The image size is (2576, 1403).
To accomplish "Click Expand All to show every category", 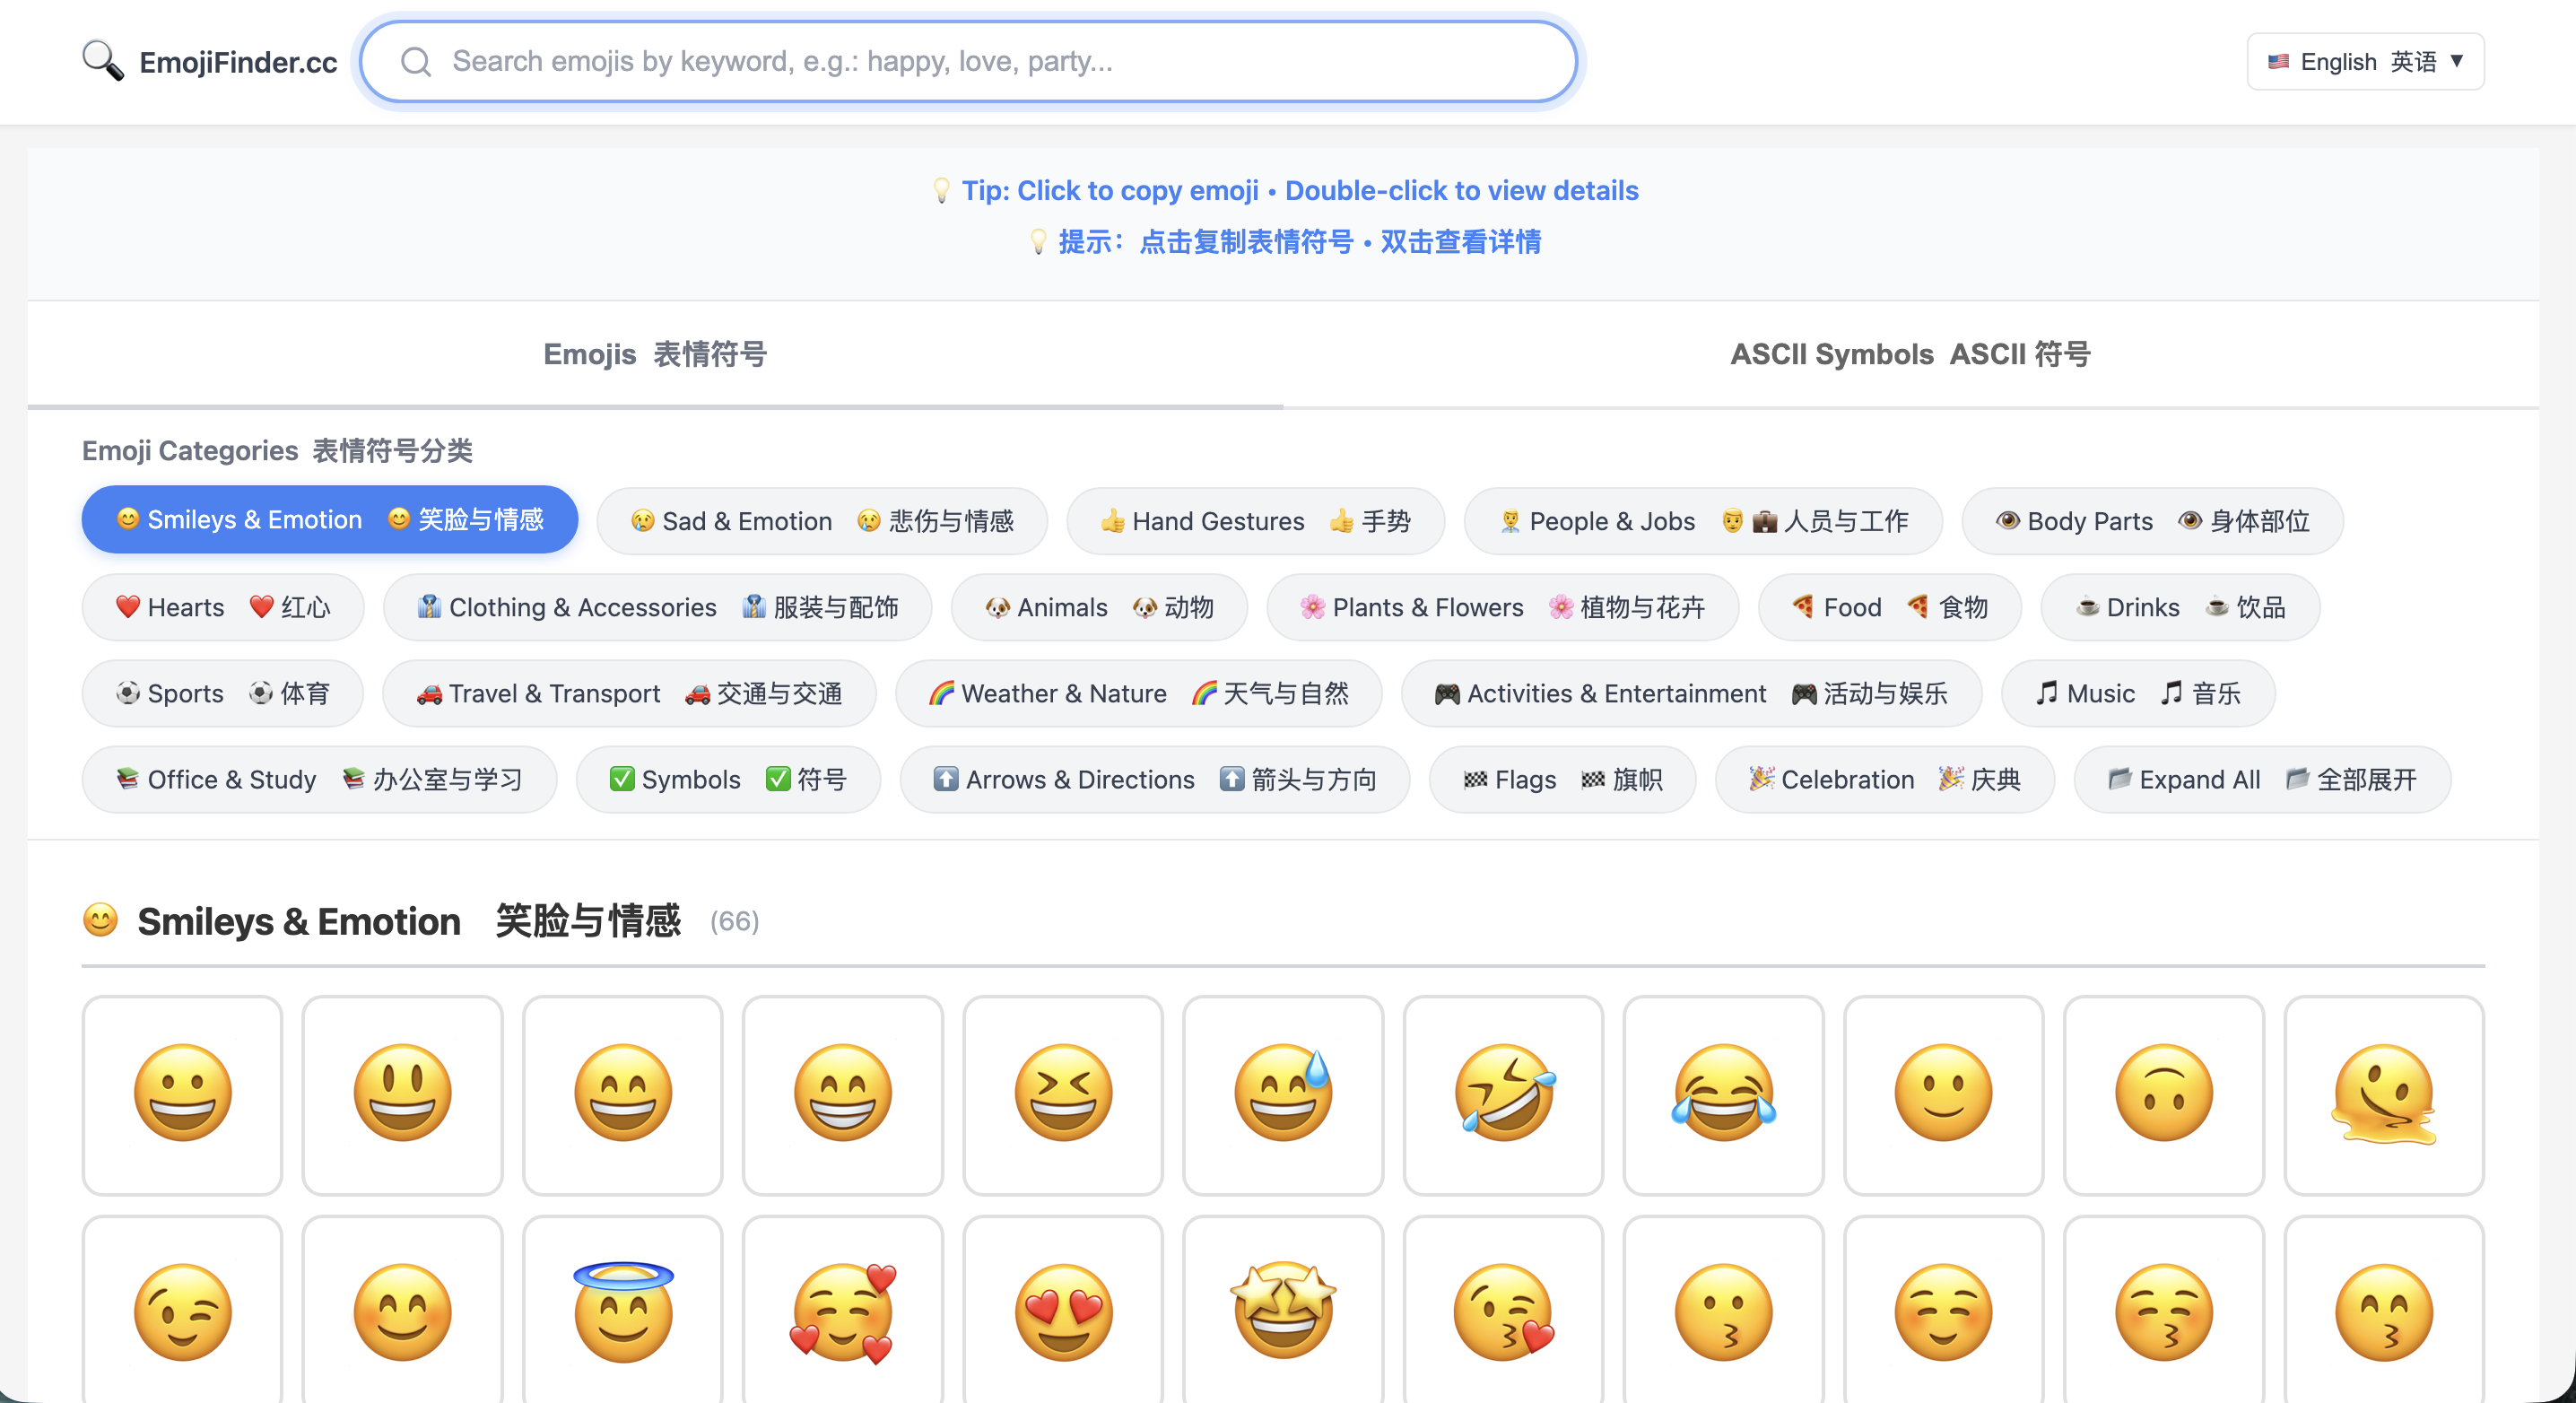I will 2261,779.
